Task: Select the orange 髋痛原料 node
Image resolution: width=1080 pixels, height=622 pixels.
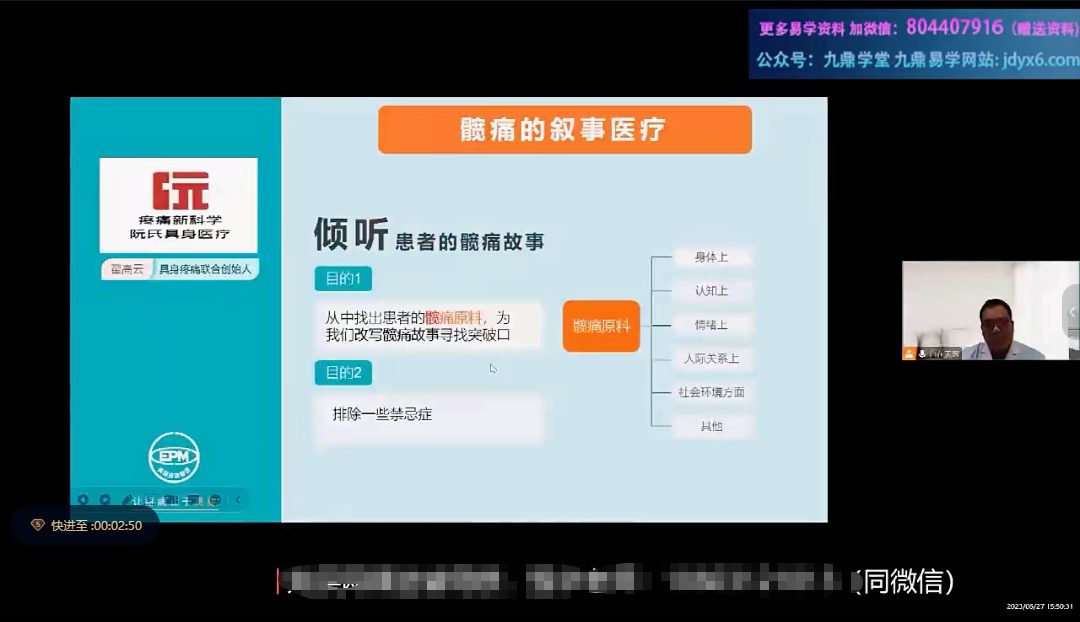Action: pyautogui.click(x=601, y=326)
